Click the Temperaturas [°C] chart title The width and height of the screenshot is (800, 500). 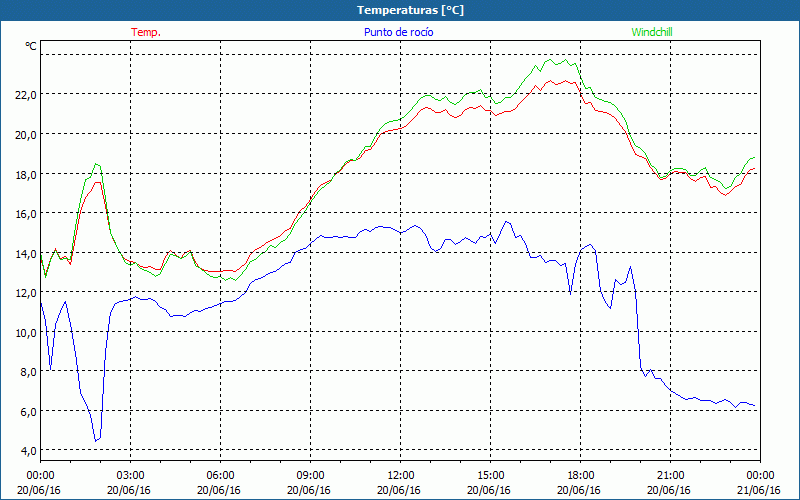410,10
